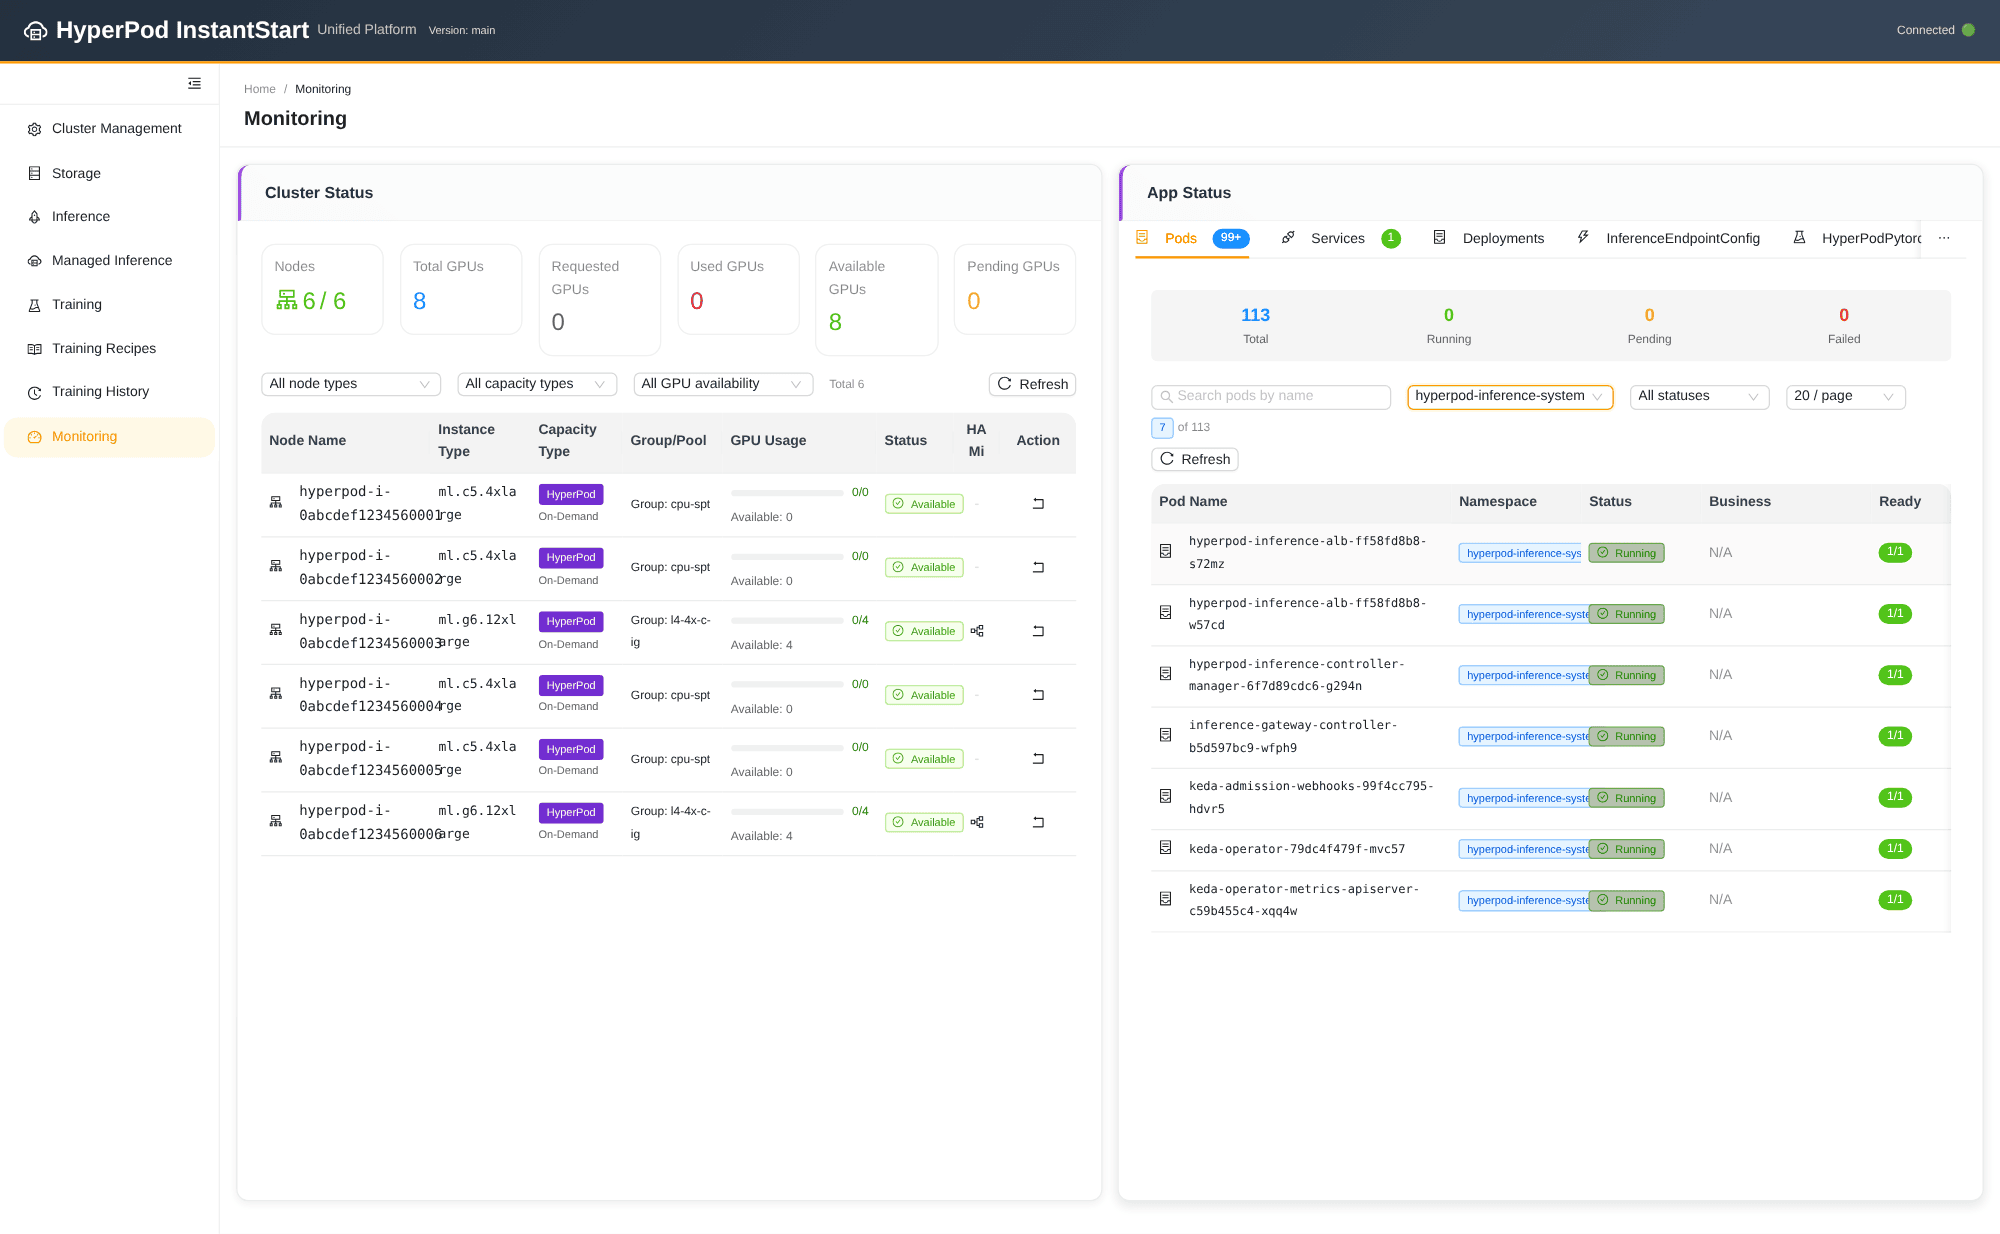Click pod icon for keda-operator-79dc4f479f-mvc57
The height and width of the screenshot is (1234, 2000).
point(1165,848)
